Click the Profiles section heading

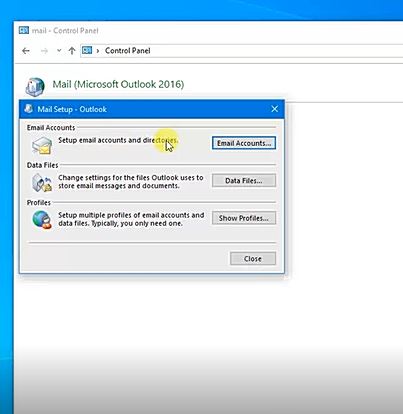(39, 203)
